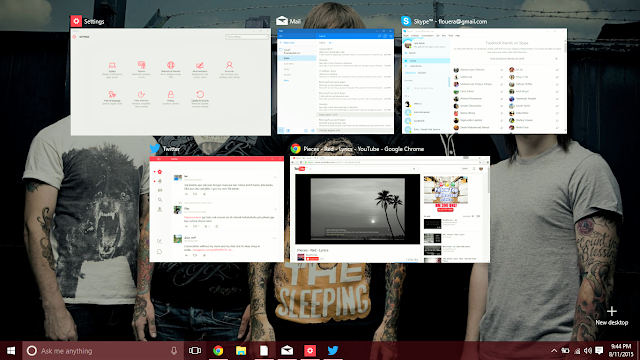Viewport: 640px width, 360px height.
Task: Open the Twitter app from the taskbar
Action: coord(333,351)
